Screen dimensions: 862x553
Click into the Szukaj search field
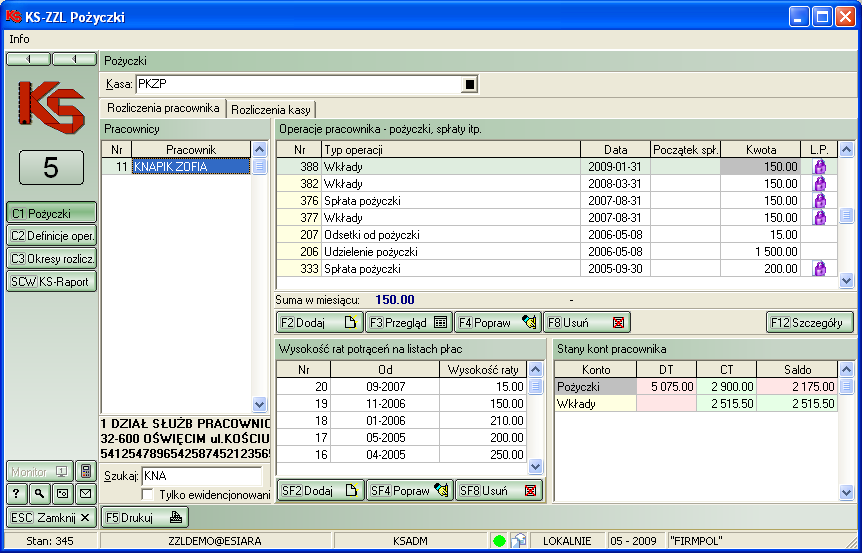pyautogui.click(x=200, y=476)
